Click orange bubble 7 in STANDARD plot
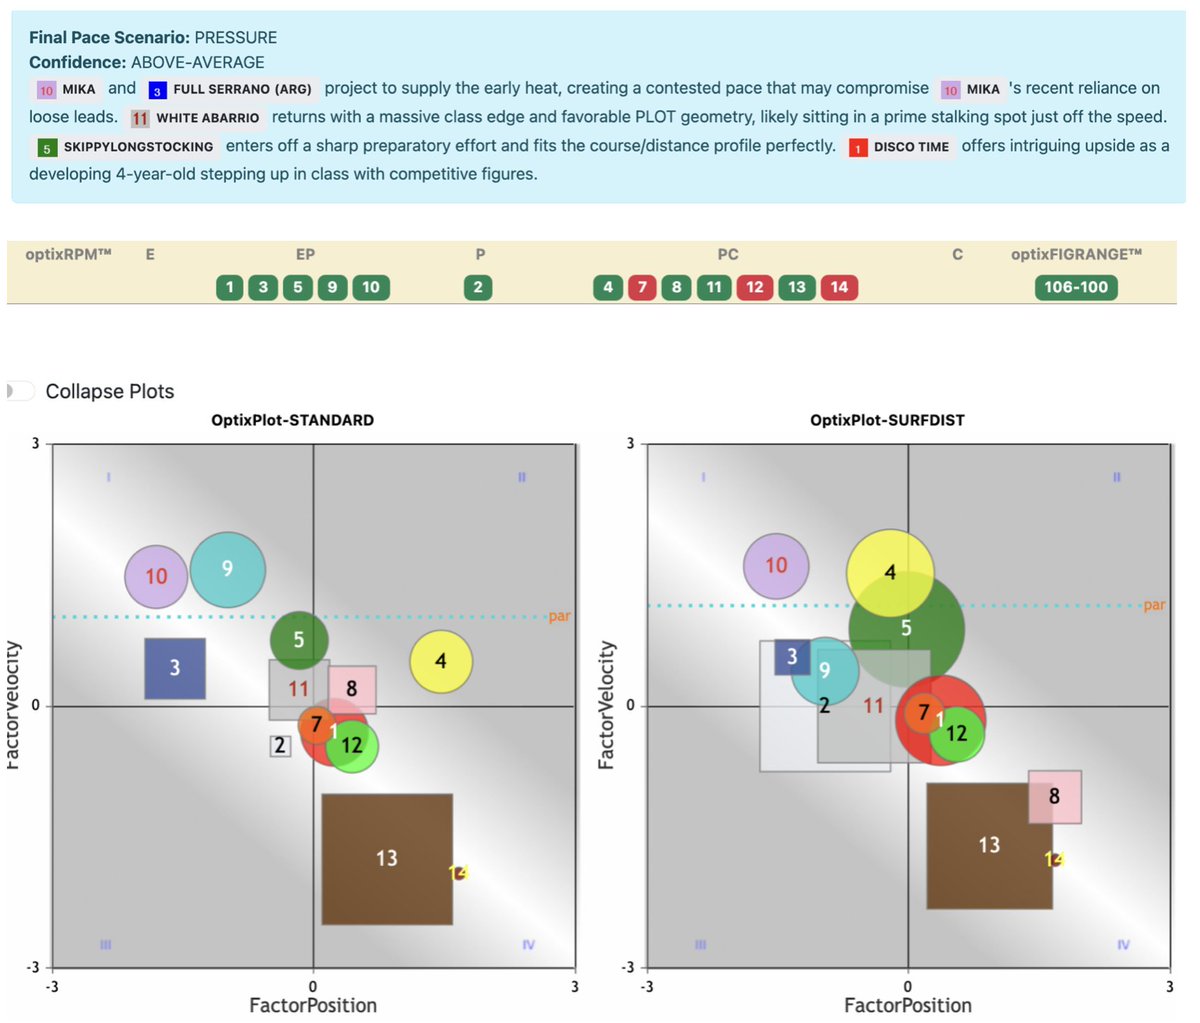Viewport: 1200px width, 1023px height. (316, 724)
